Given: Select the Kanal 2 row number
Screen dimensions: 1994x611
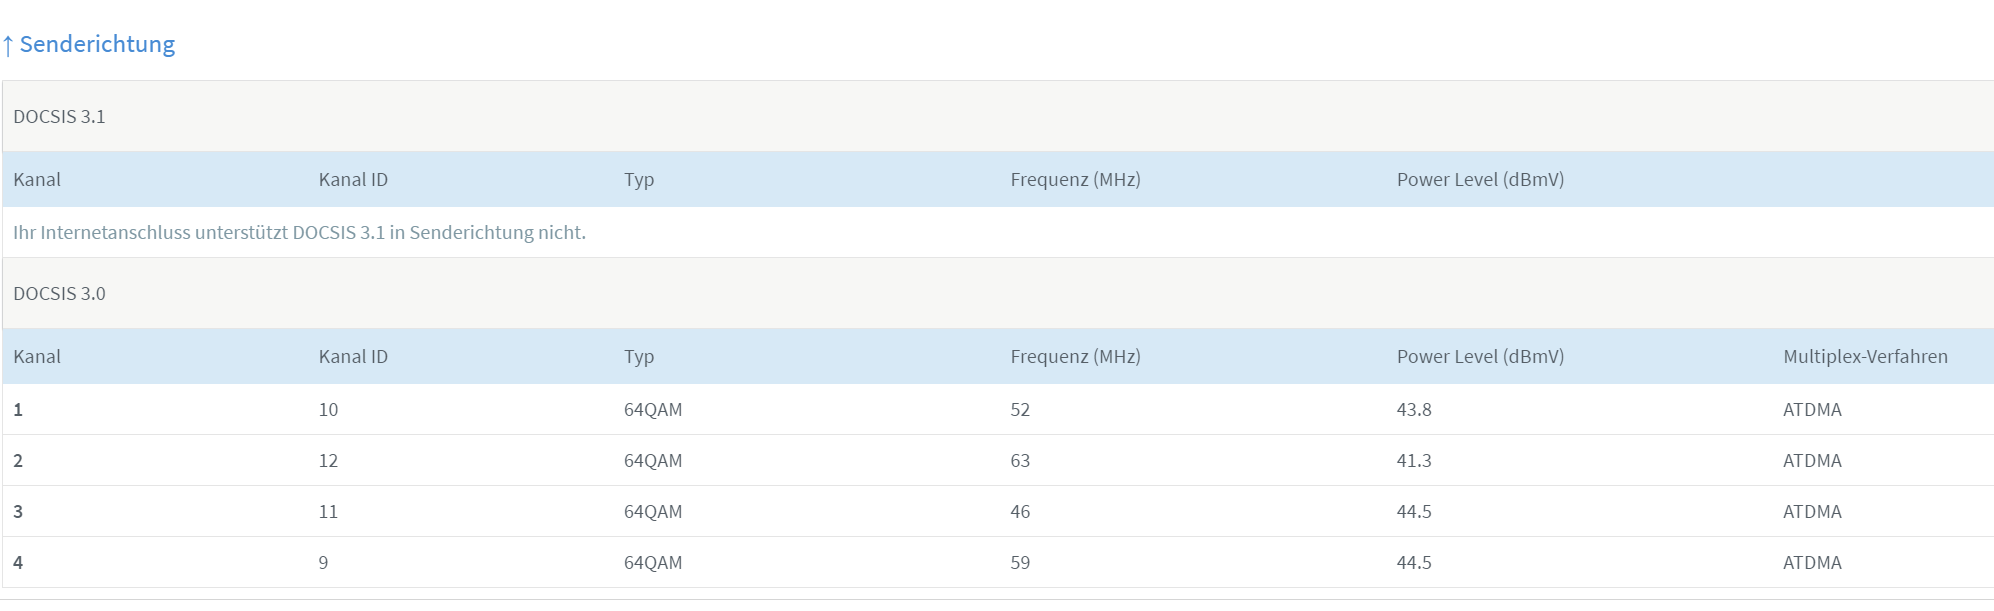Looking at the screenshot, I should coord(18,461).
